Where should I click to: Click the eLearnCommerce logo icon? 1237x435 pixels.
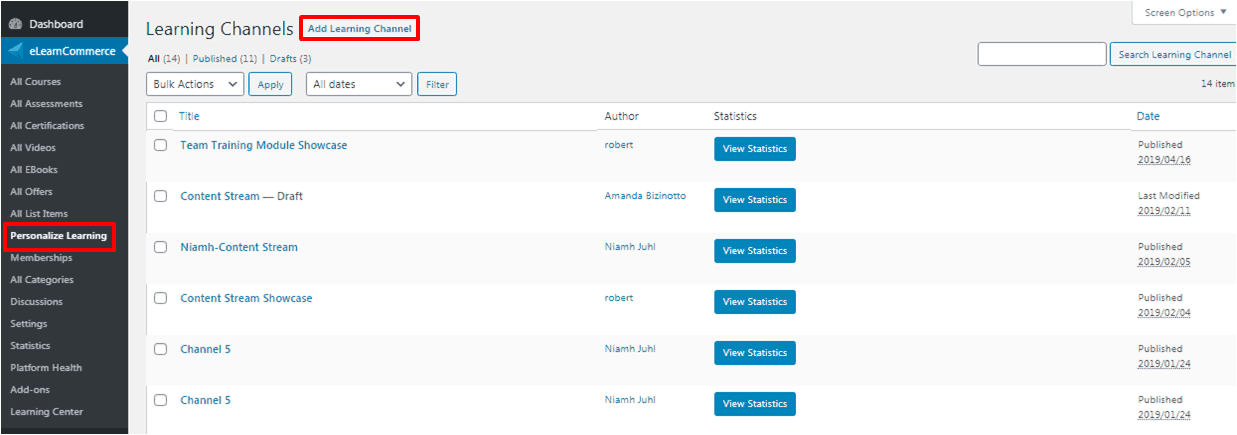coord(15,51)
